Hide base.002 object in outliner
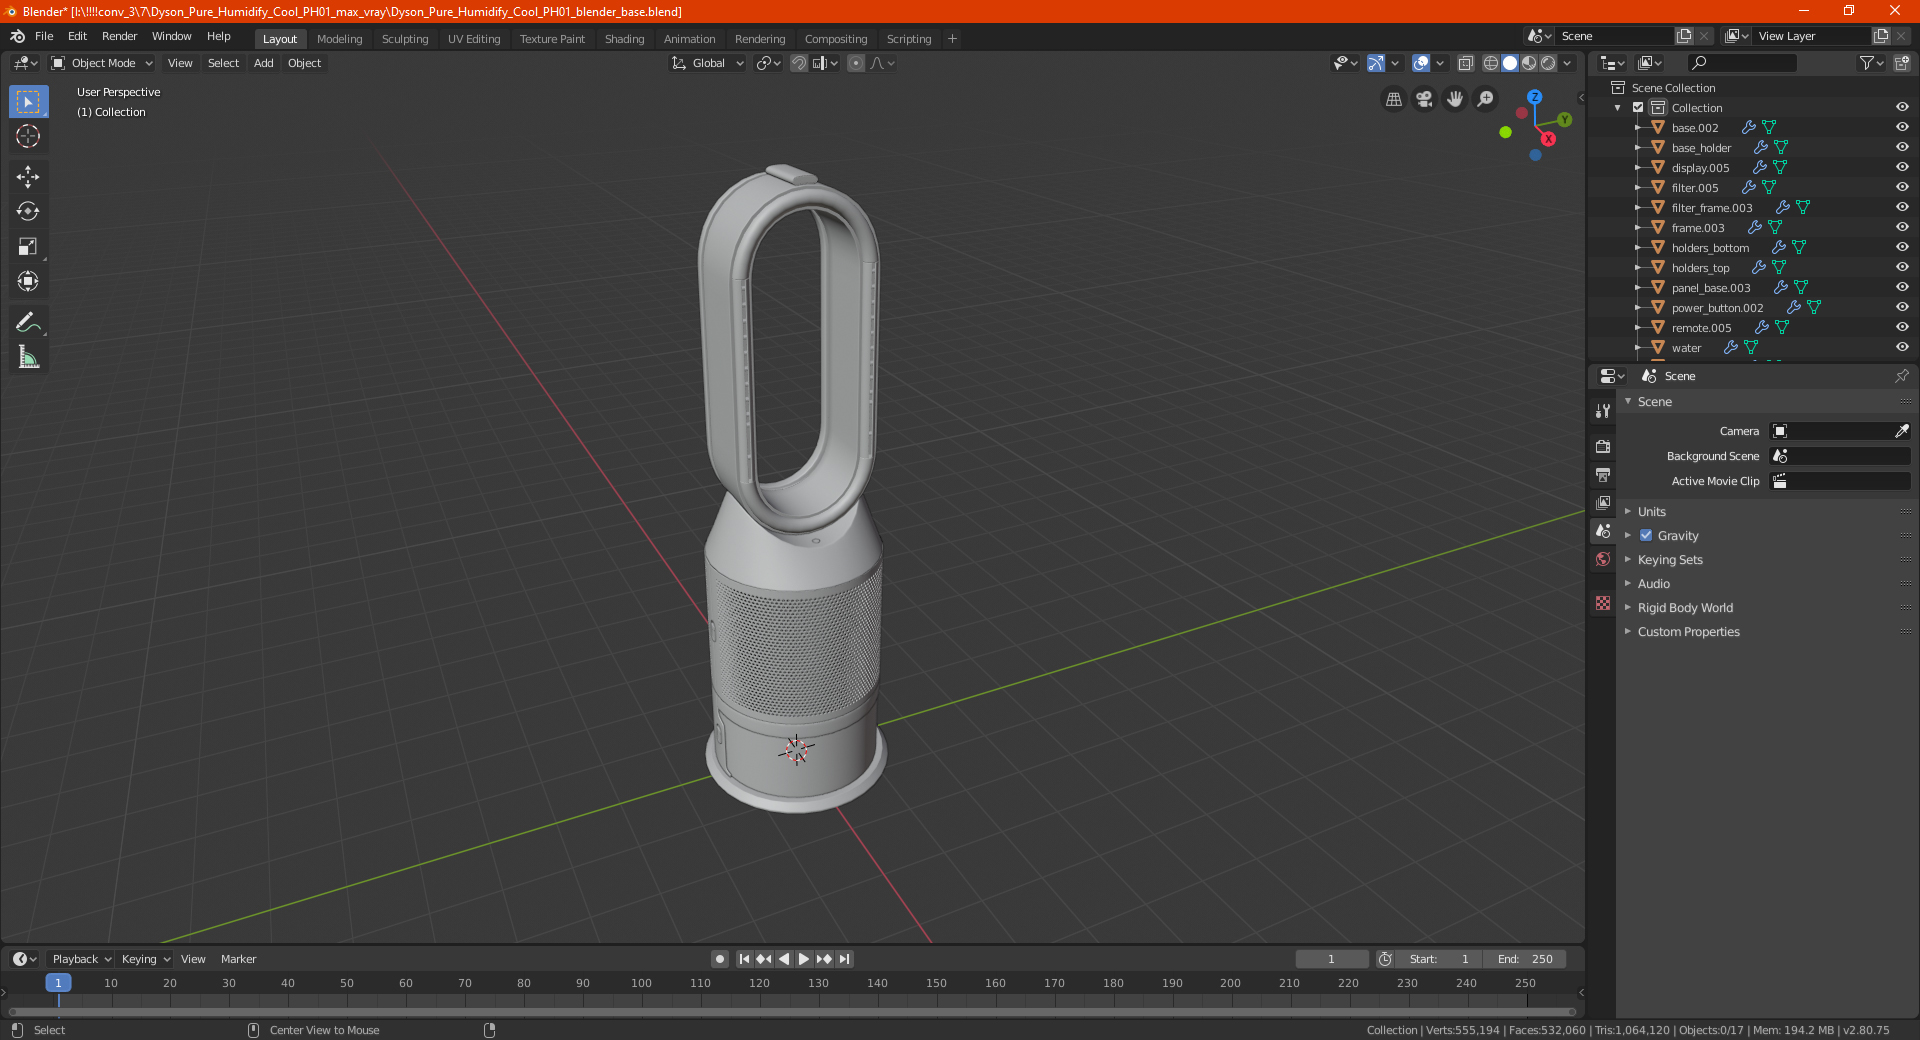Viewport: 1920px width, 1040px height. coord(1902,127)
